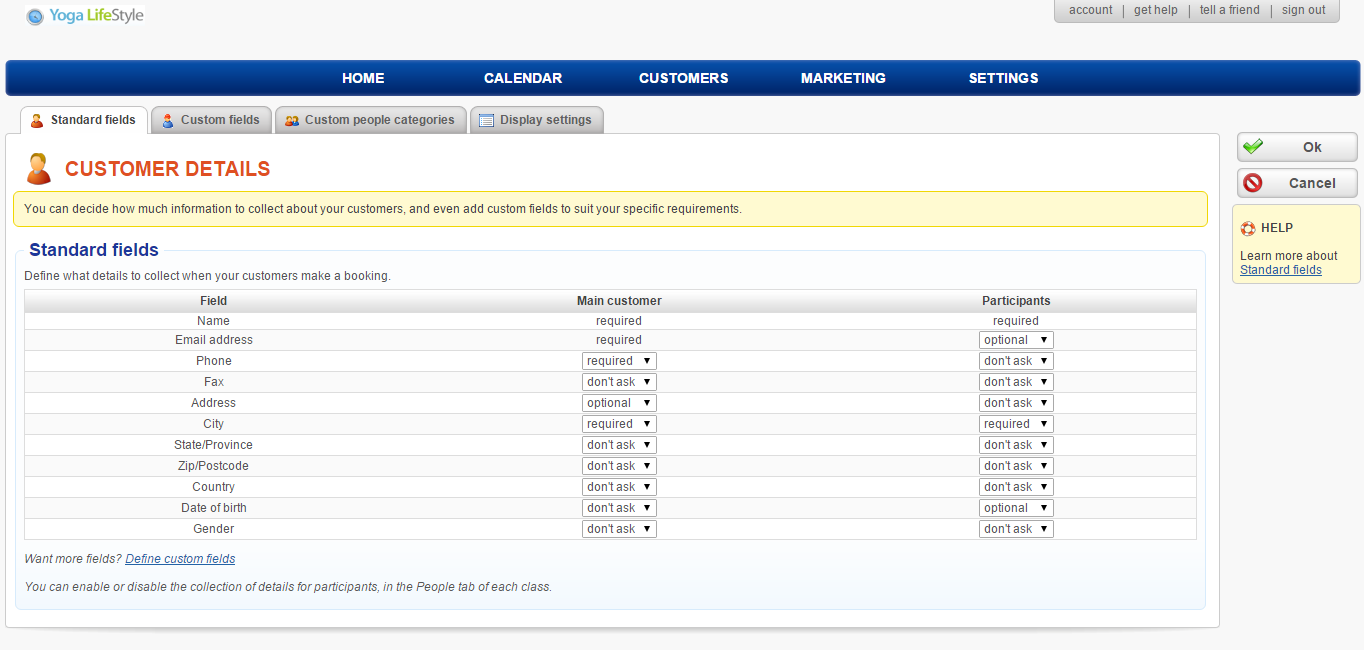Click the Help lifebuoy icon
Screen dimensions: 1364x650
[1248, 228]
